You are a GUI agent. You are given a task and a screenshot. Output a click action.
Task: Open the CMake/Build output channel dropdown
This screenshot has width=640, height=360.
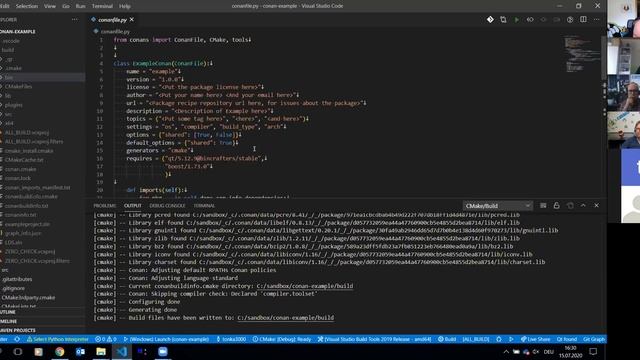click(498, 206)
